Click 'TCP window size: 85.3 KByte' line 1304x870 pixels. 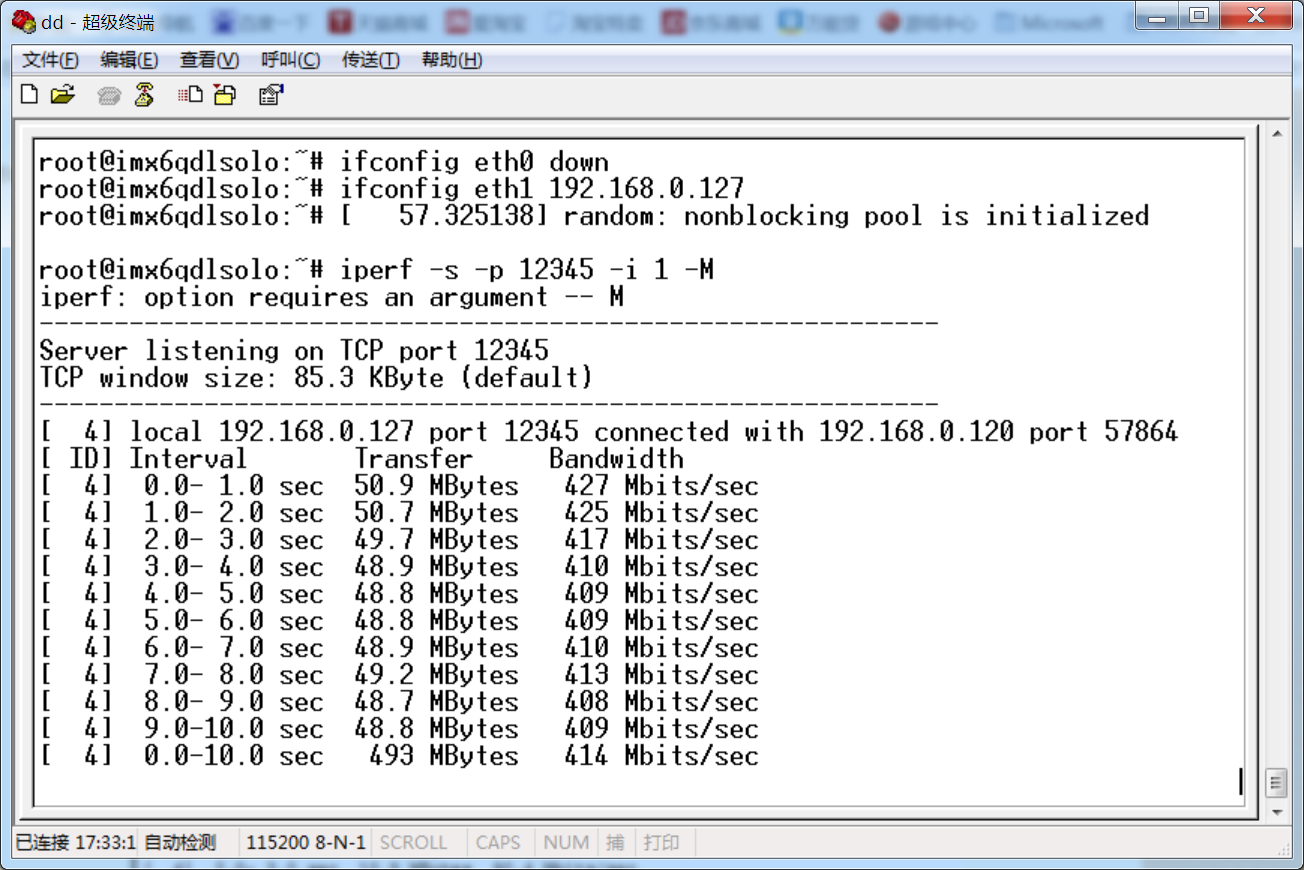(316, 378)
